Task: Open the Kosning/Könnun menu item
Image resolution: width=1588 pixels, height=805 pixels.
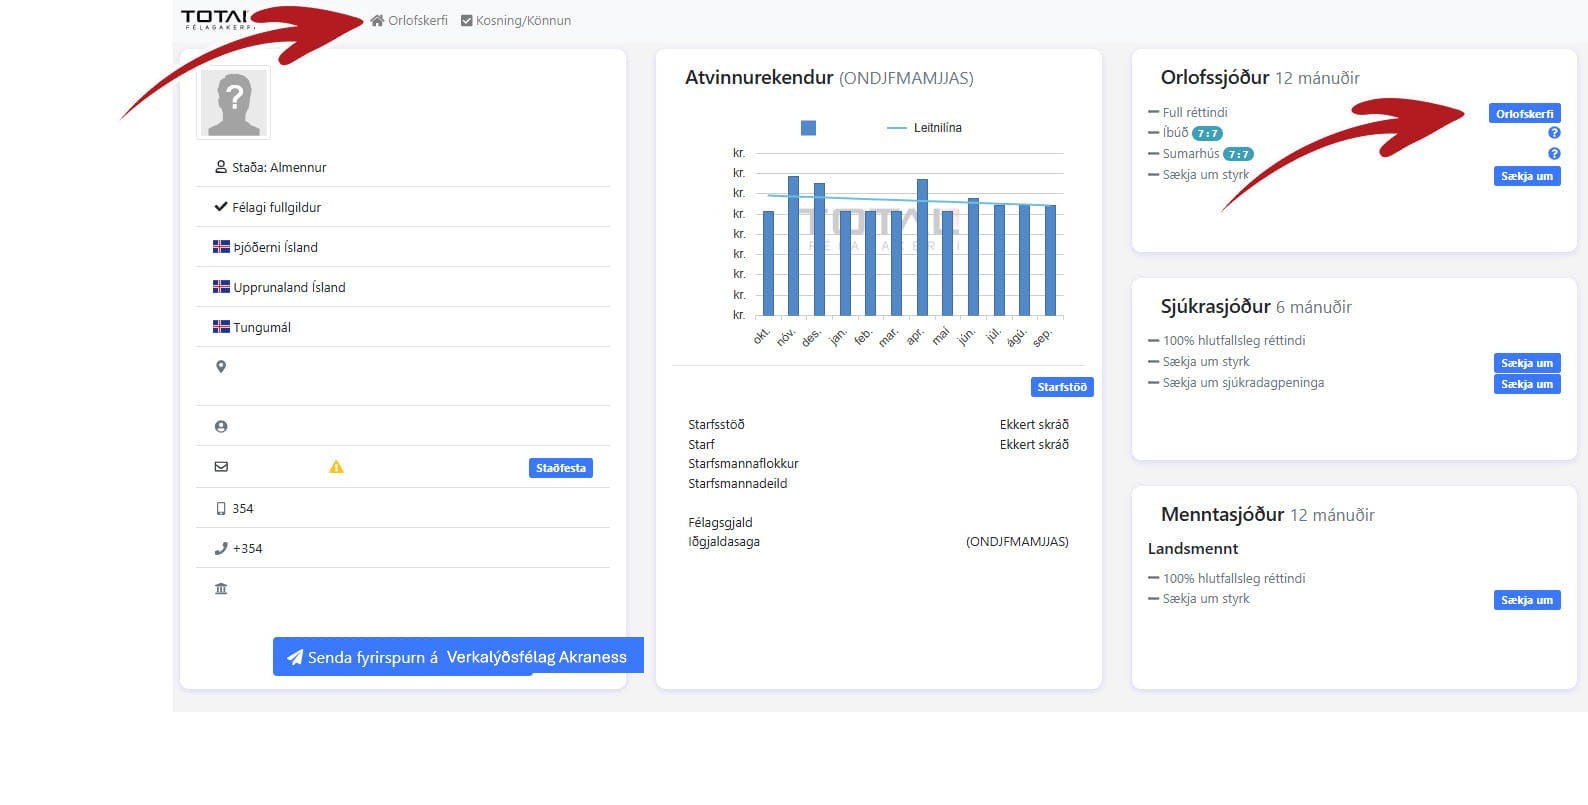Action: (x=523, y=21)
